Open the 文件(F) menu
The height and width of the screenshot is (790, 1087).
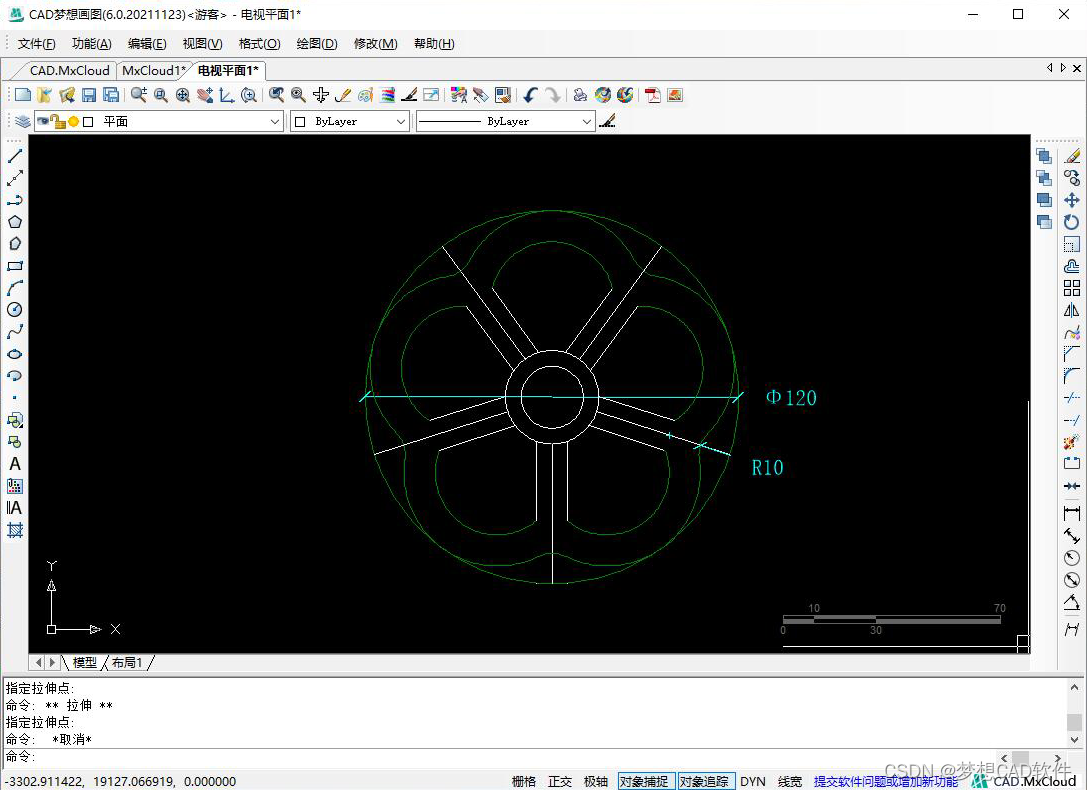pos(36,44)
